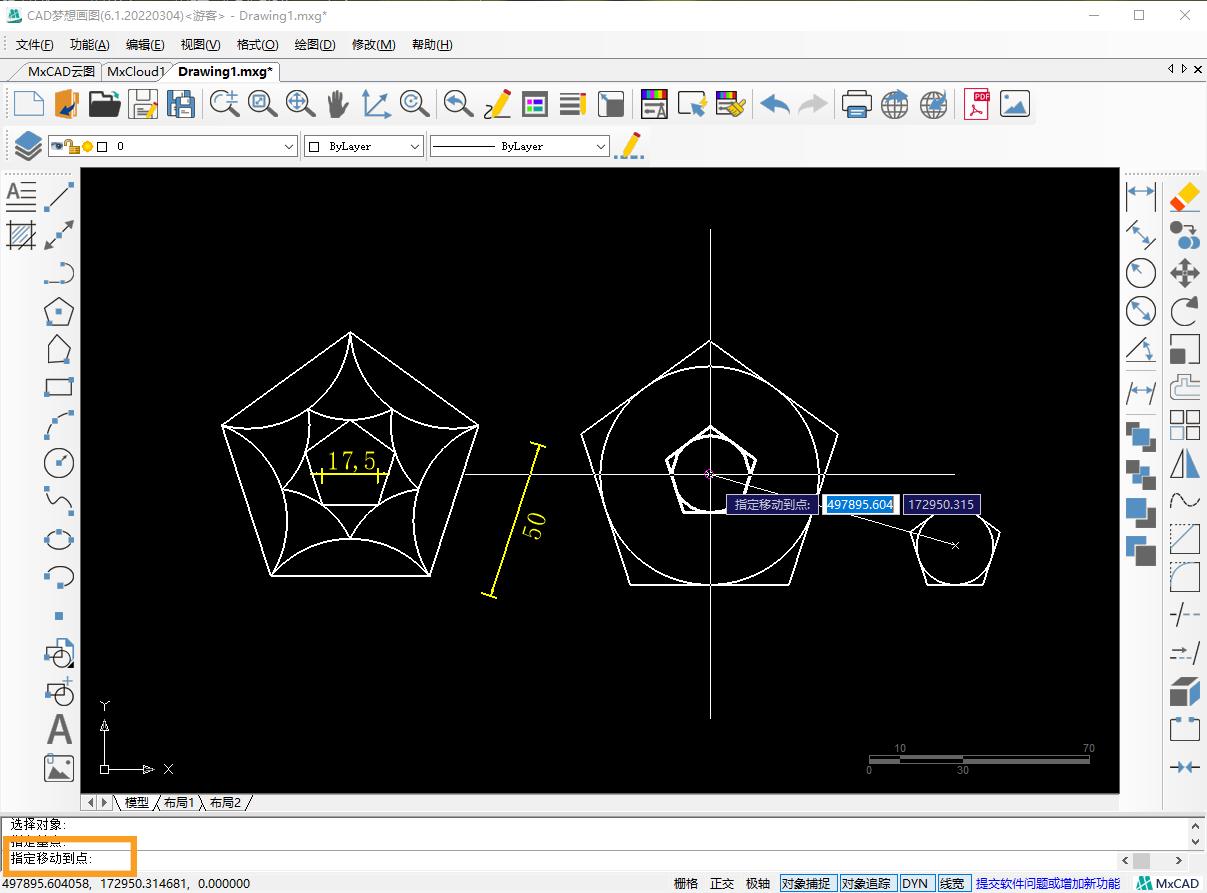Open the 绘图(D) menu
Image resolution: width=1207 pixels, height=893 pixels.
point(314,44)
